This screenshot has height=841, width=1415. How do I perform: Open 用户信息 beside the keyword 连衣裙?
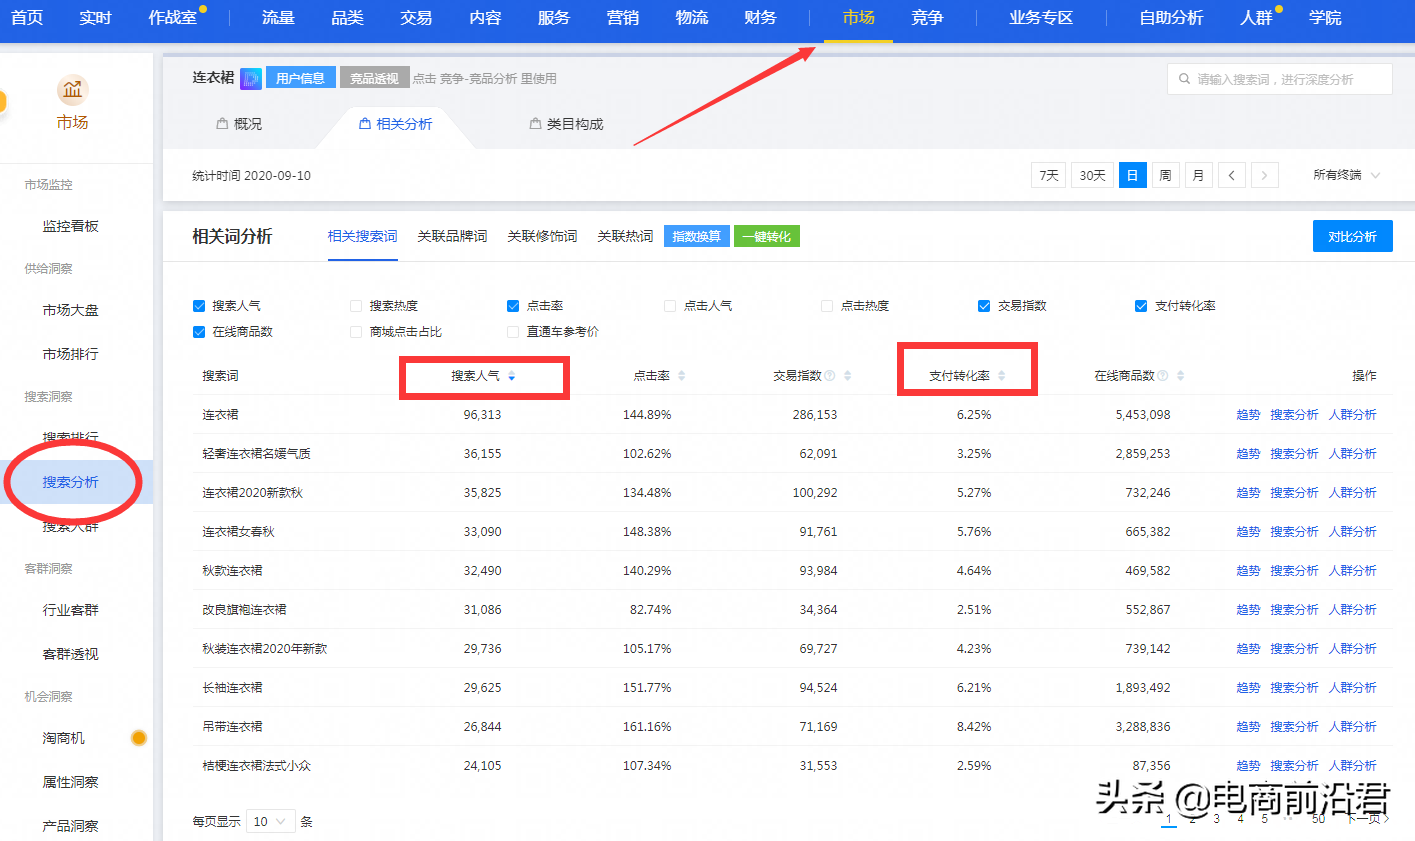(x=301, y=76)
